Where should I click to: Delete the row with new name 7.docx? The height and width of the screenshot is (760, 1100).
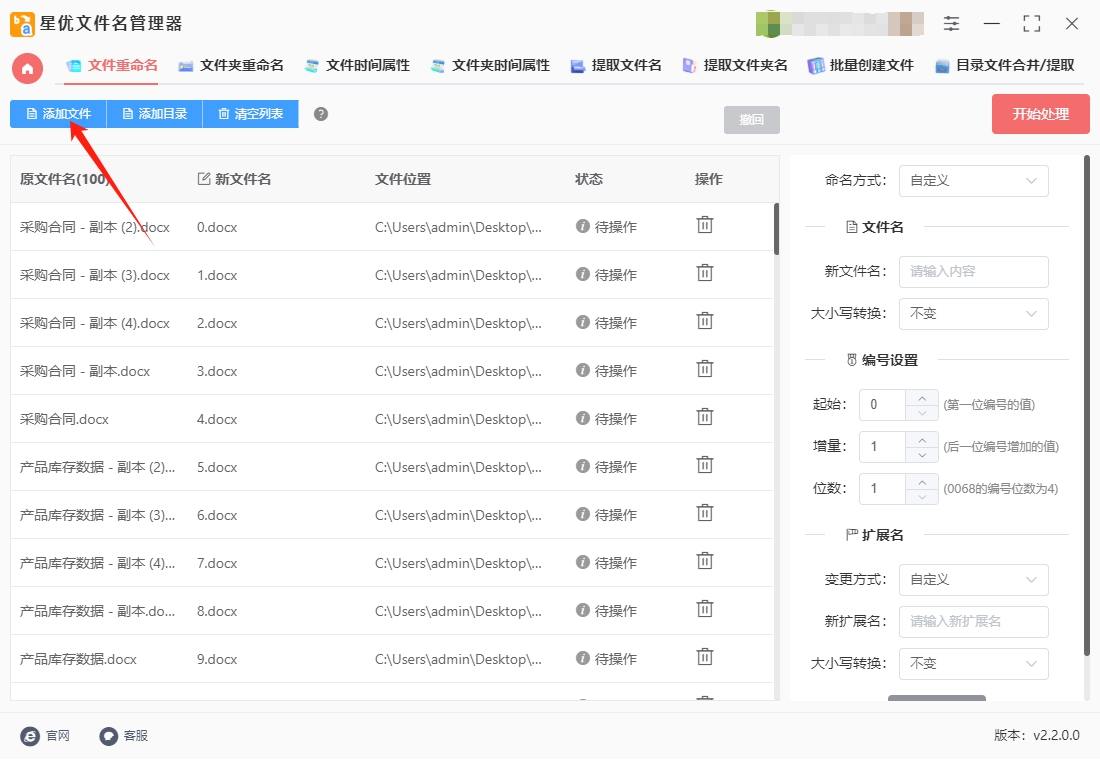(704, 561)
